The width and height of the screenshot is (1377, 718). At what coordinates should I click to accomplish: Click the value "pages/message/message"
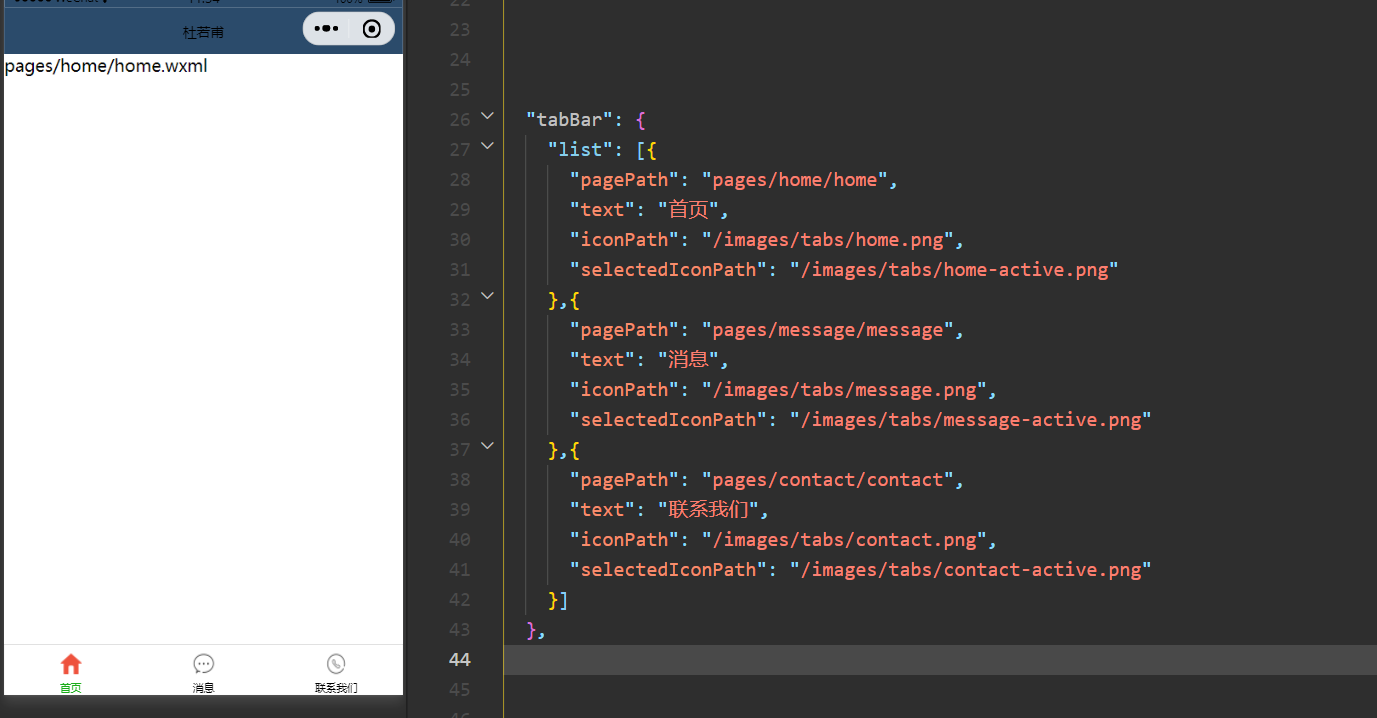[827, 330]
